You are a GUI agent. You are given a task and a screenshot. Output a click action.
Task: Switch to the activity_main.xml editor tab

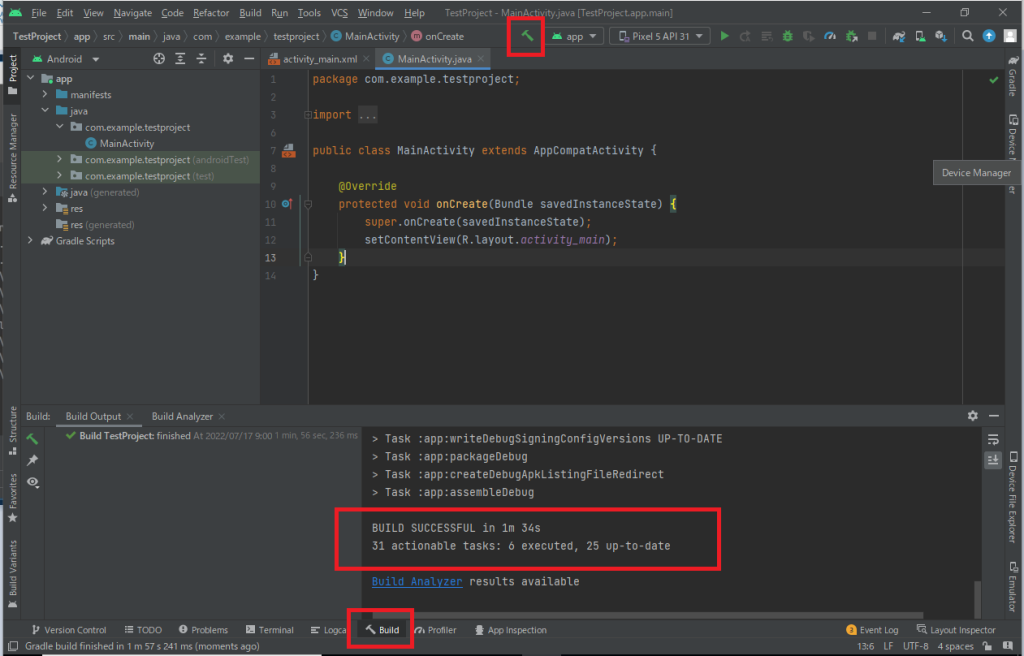(319, 60)
